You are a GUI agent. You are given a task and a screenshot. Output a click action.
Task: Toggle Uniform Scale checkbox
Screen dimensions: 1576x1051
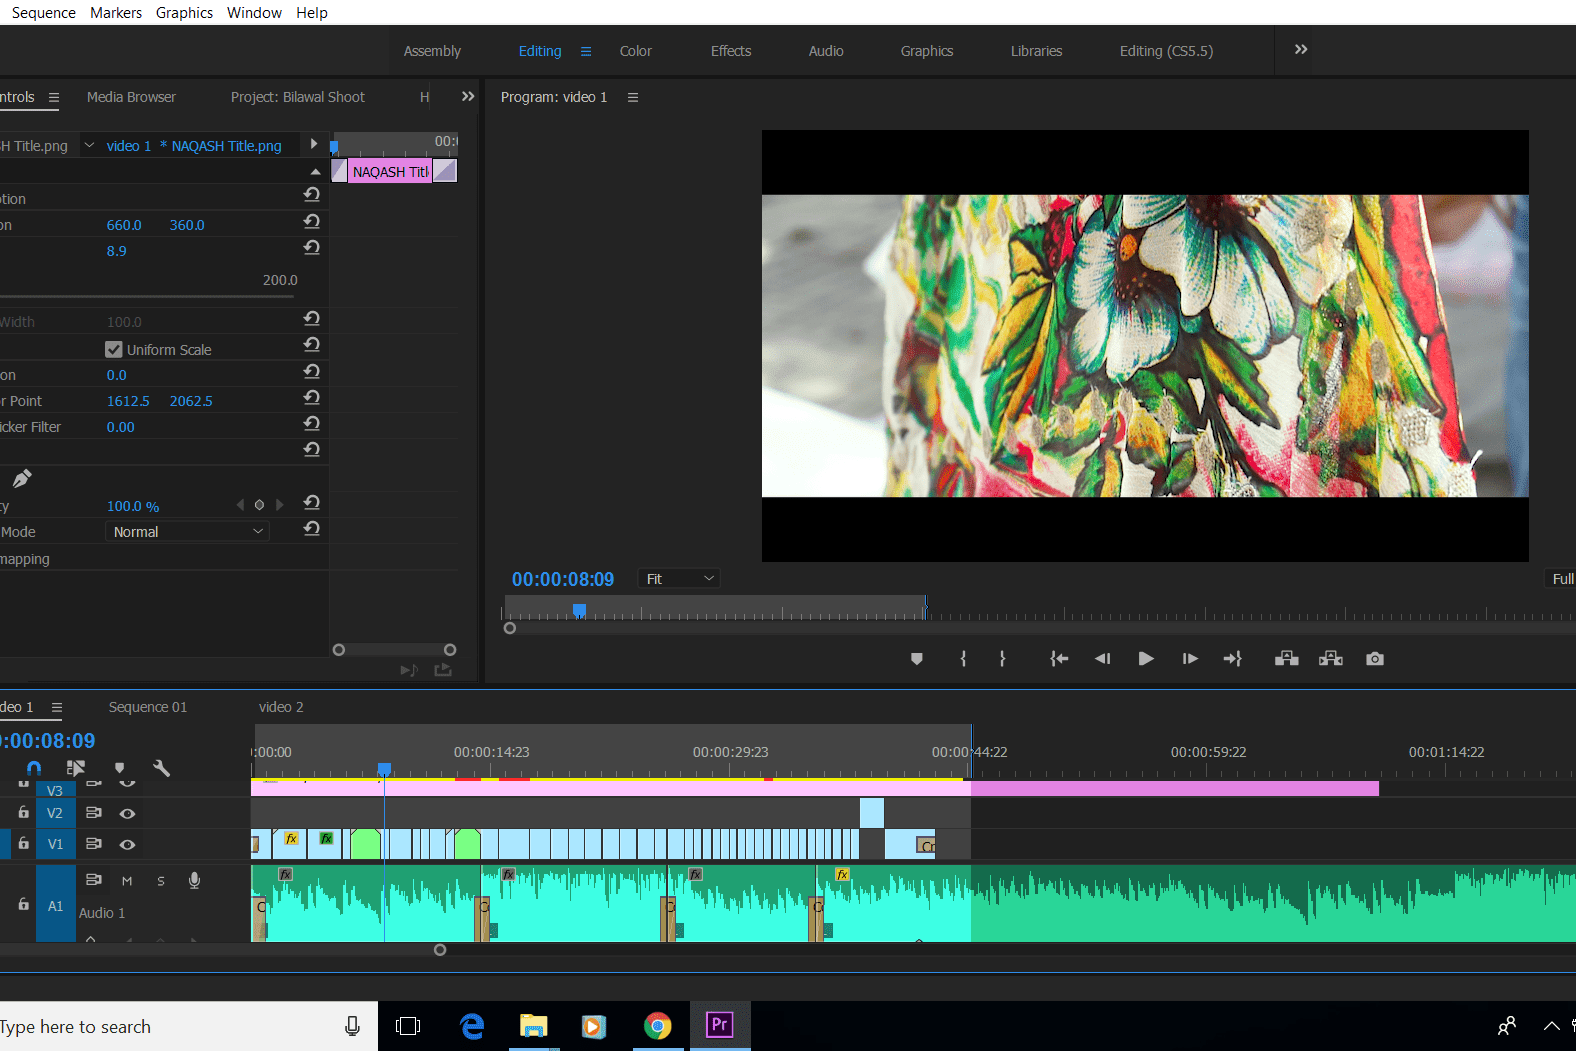click(114, 349)
